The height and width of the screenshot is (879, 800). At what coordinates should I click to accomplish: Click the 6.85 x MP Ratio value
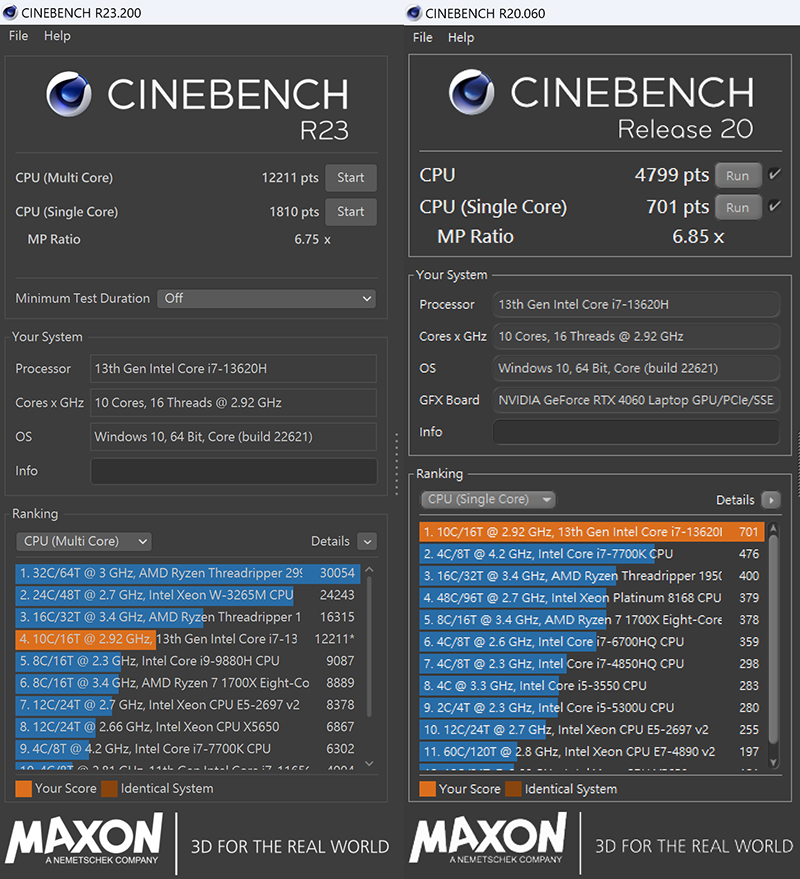(698, 237)
